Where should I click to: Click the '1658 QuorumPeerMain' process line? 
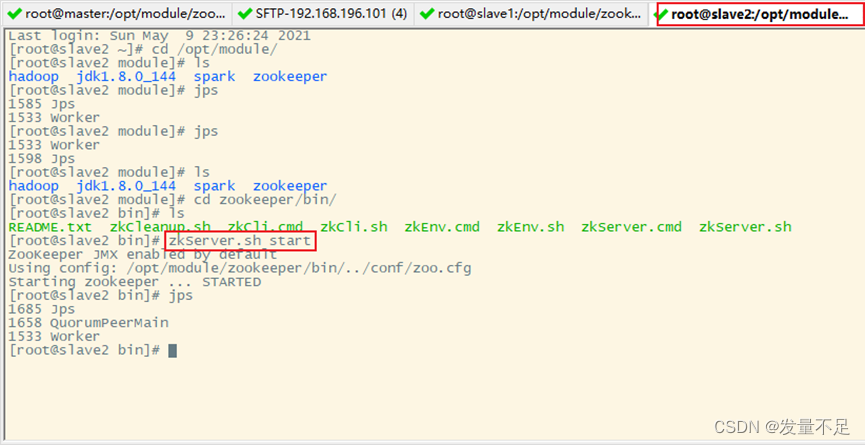pyautogui.click(x=88, y=323)
